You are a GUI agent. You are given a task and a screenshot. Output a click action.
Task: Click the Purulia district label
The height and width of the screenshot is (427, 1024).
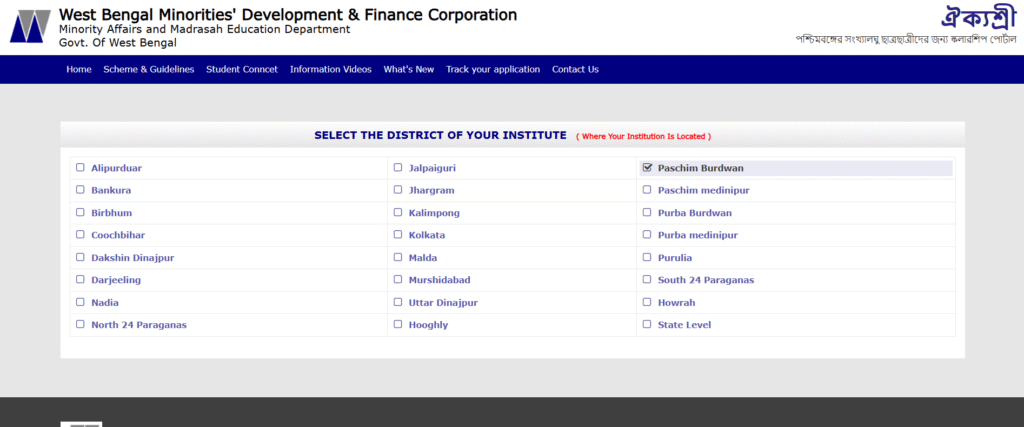(675, 258)
